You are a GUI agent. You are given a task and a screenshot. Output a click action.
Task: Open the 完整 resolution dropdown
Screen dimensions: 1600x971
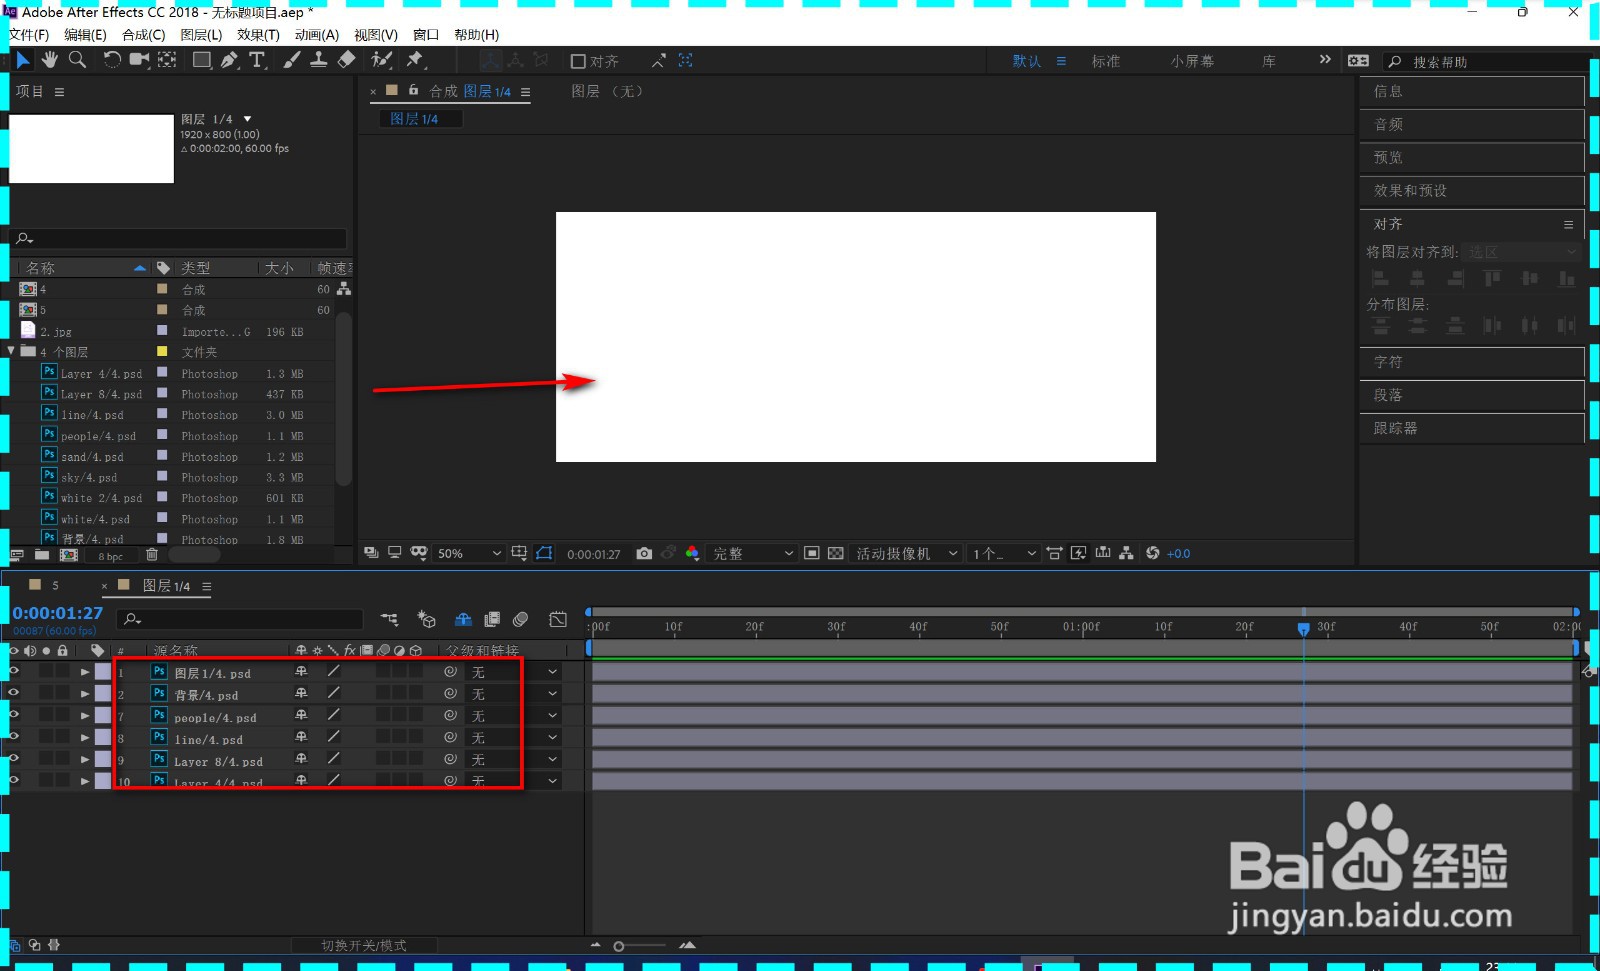point(752,553)
